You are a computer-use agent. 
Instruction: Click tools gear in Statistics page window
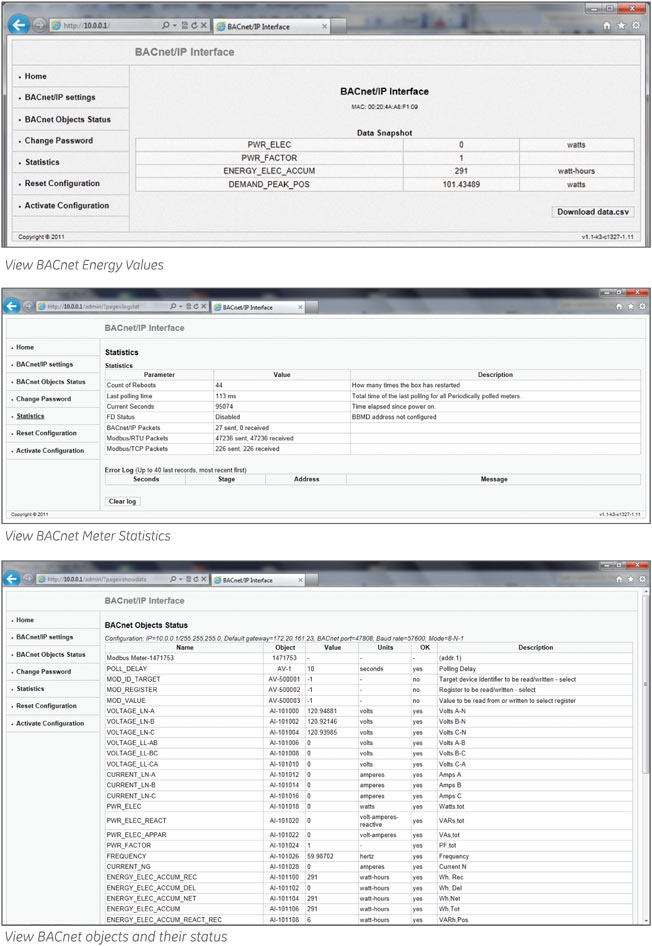point(642,306)
